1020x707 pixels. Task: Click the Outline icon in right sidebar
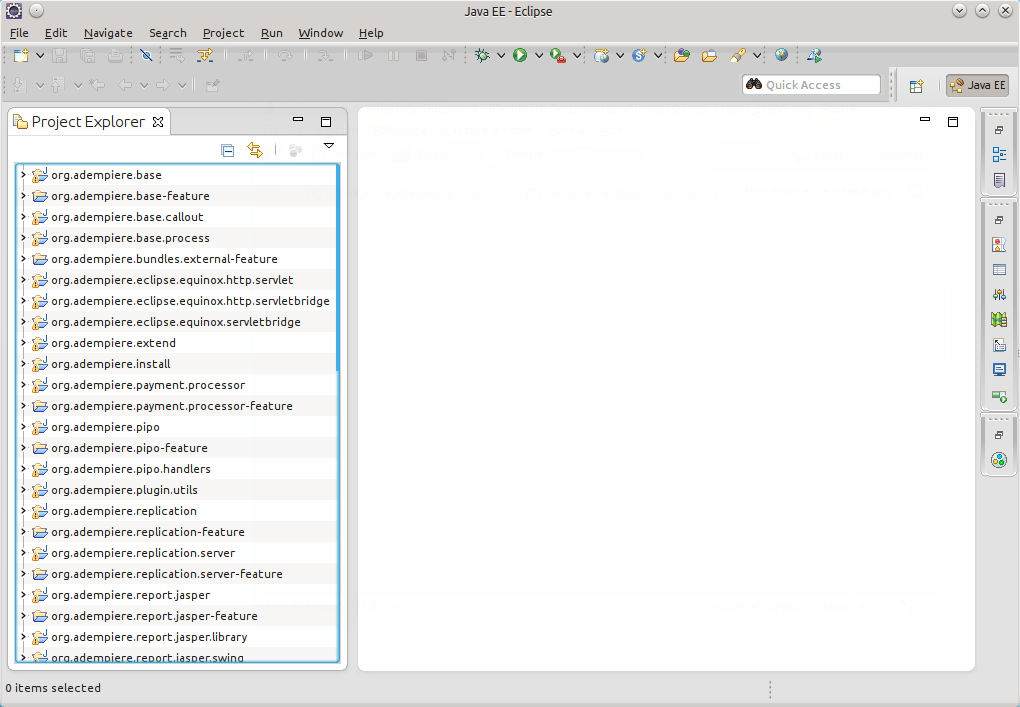(998, 155)
